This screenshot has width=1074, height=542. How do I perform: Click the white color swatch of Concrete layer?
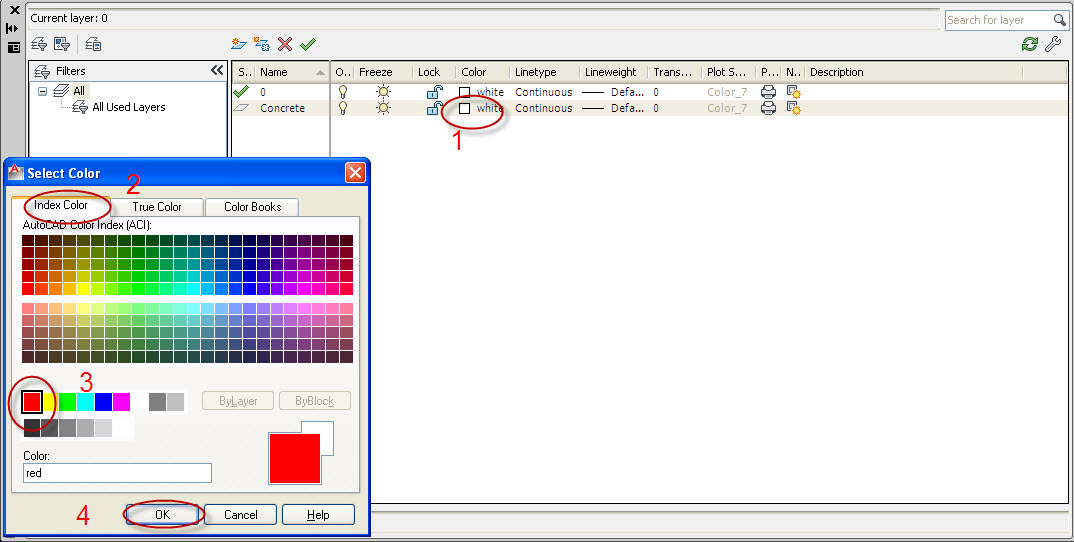[x=464, y=108]
